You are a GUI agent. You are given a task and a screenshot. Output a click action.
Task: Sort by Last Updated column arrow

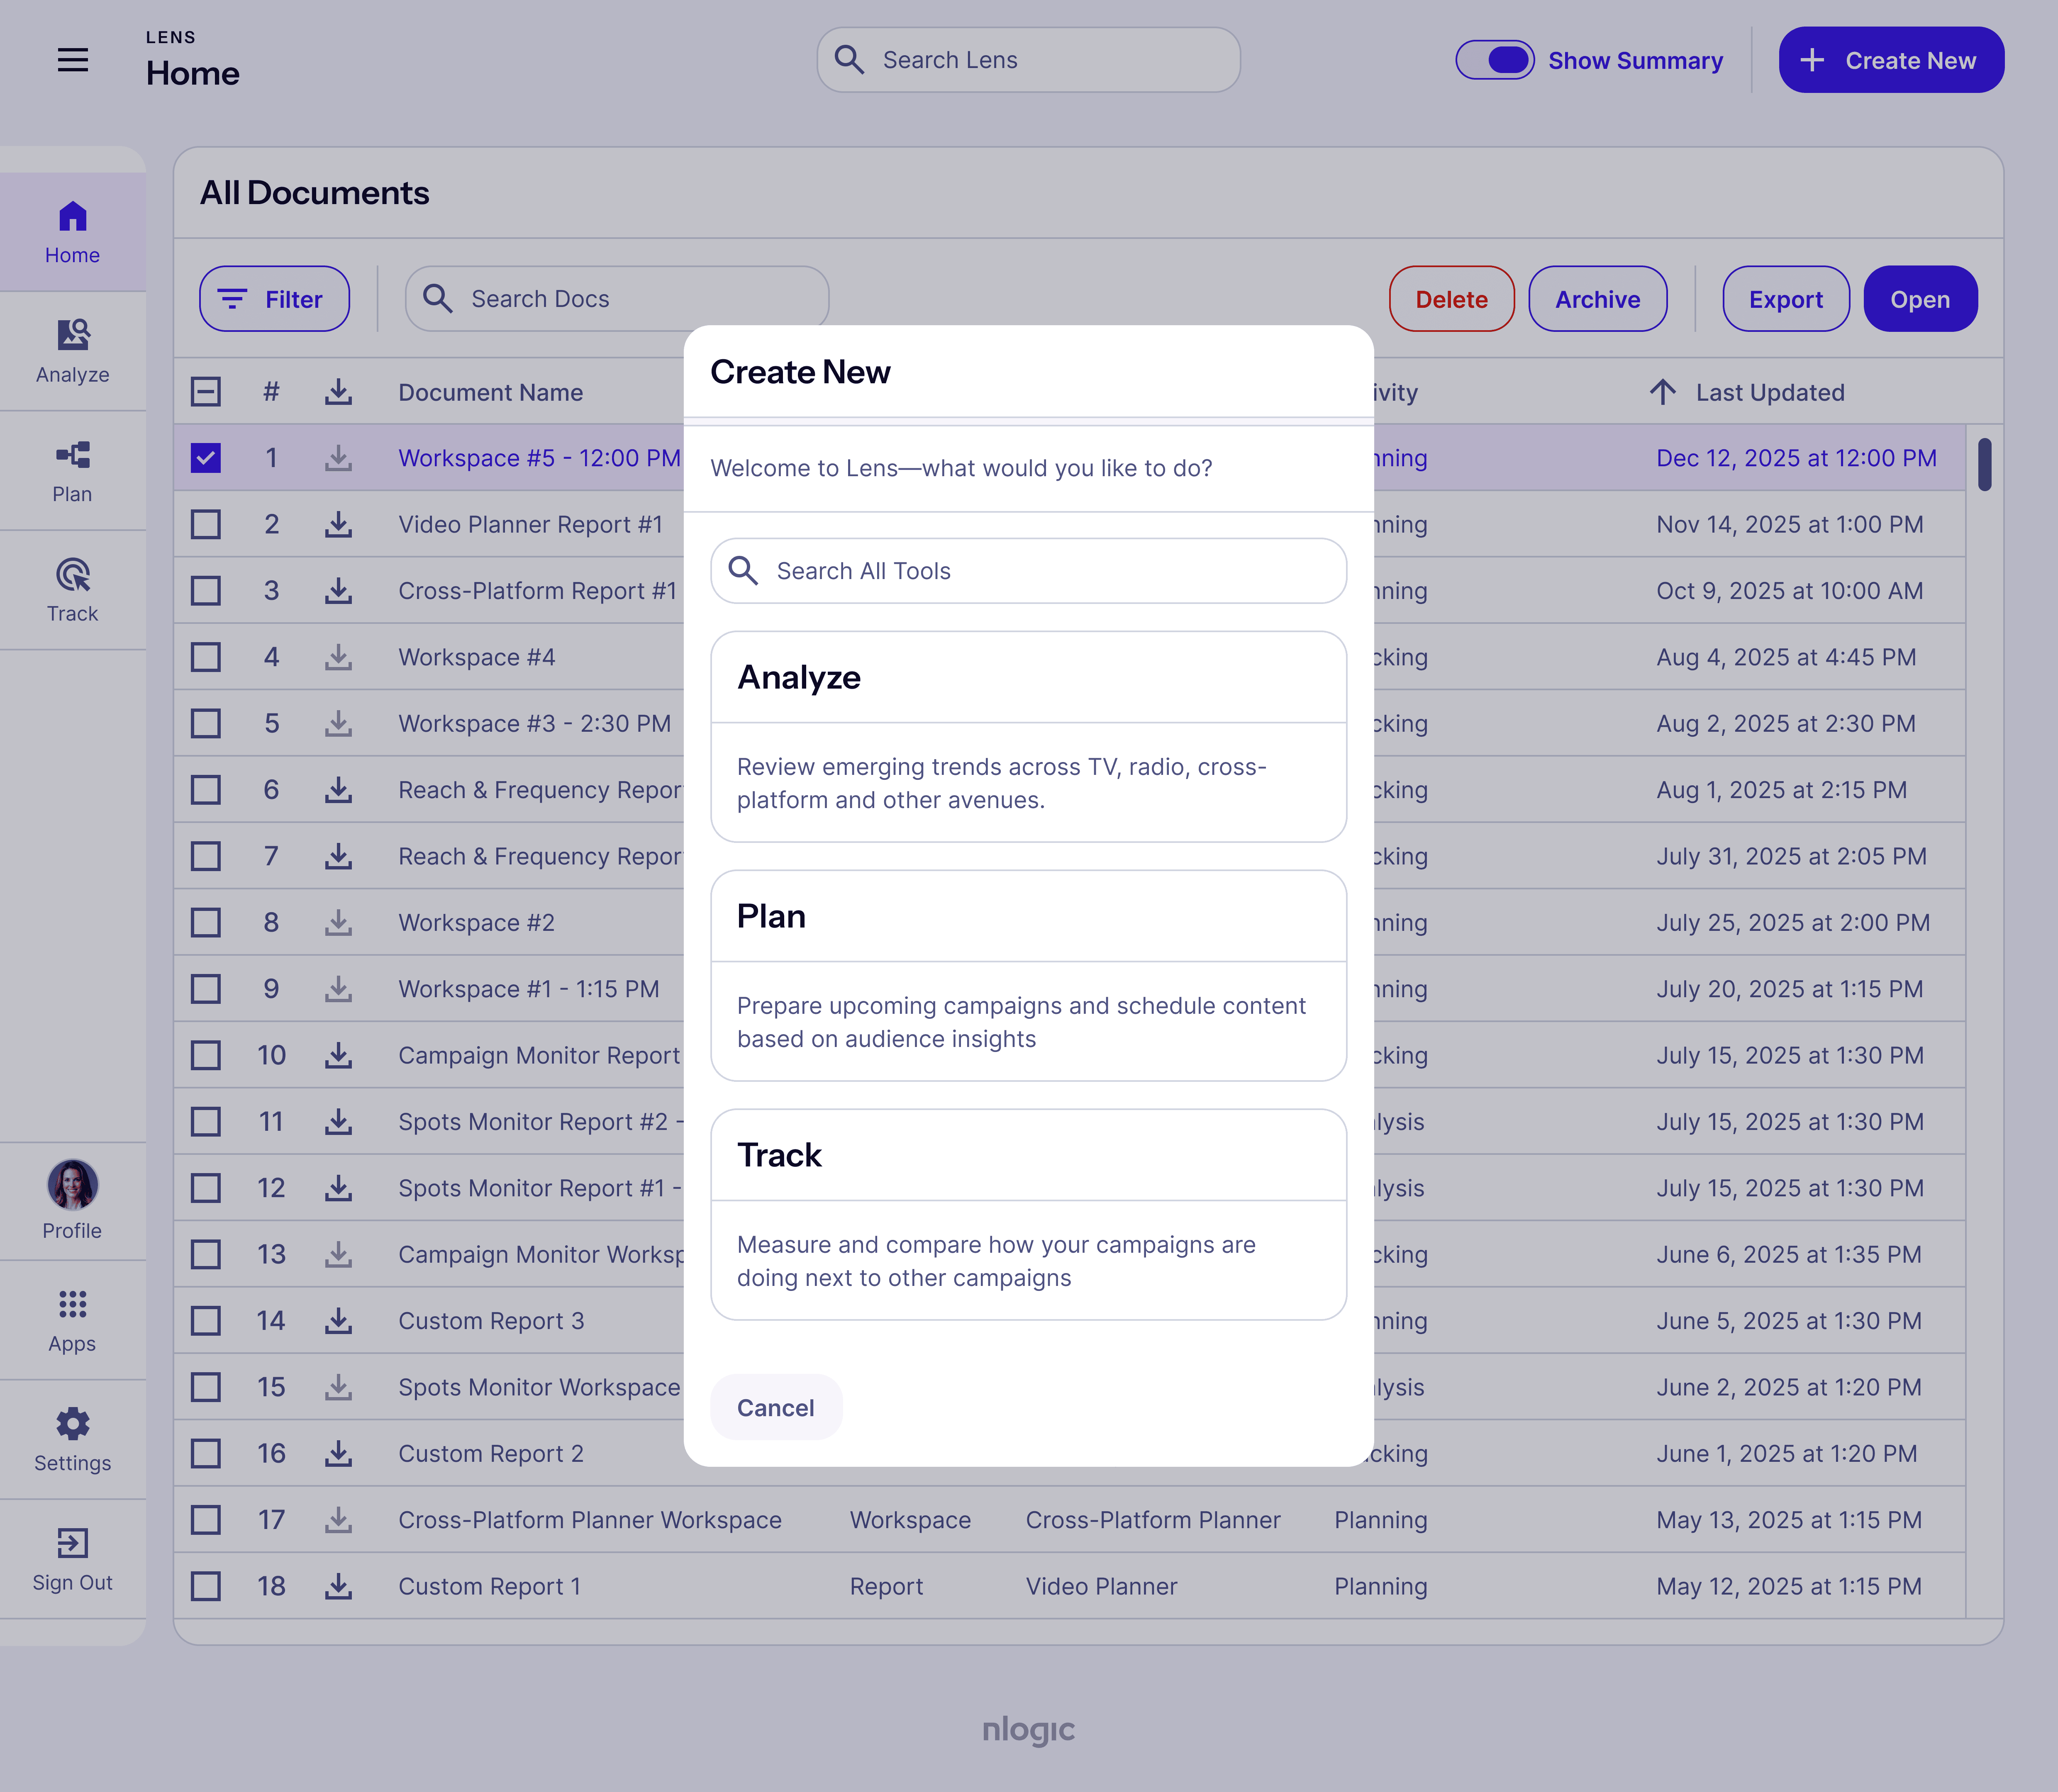(x=1662, y=392)
